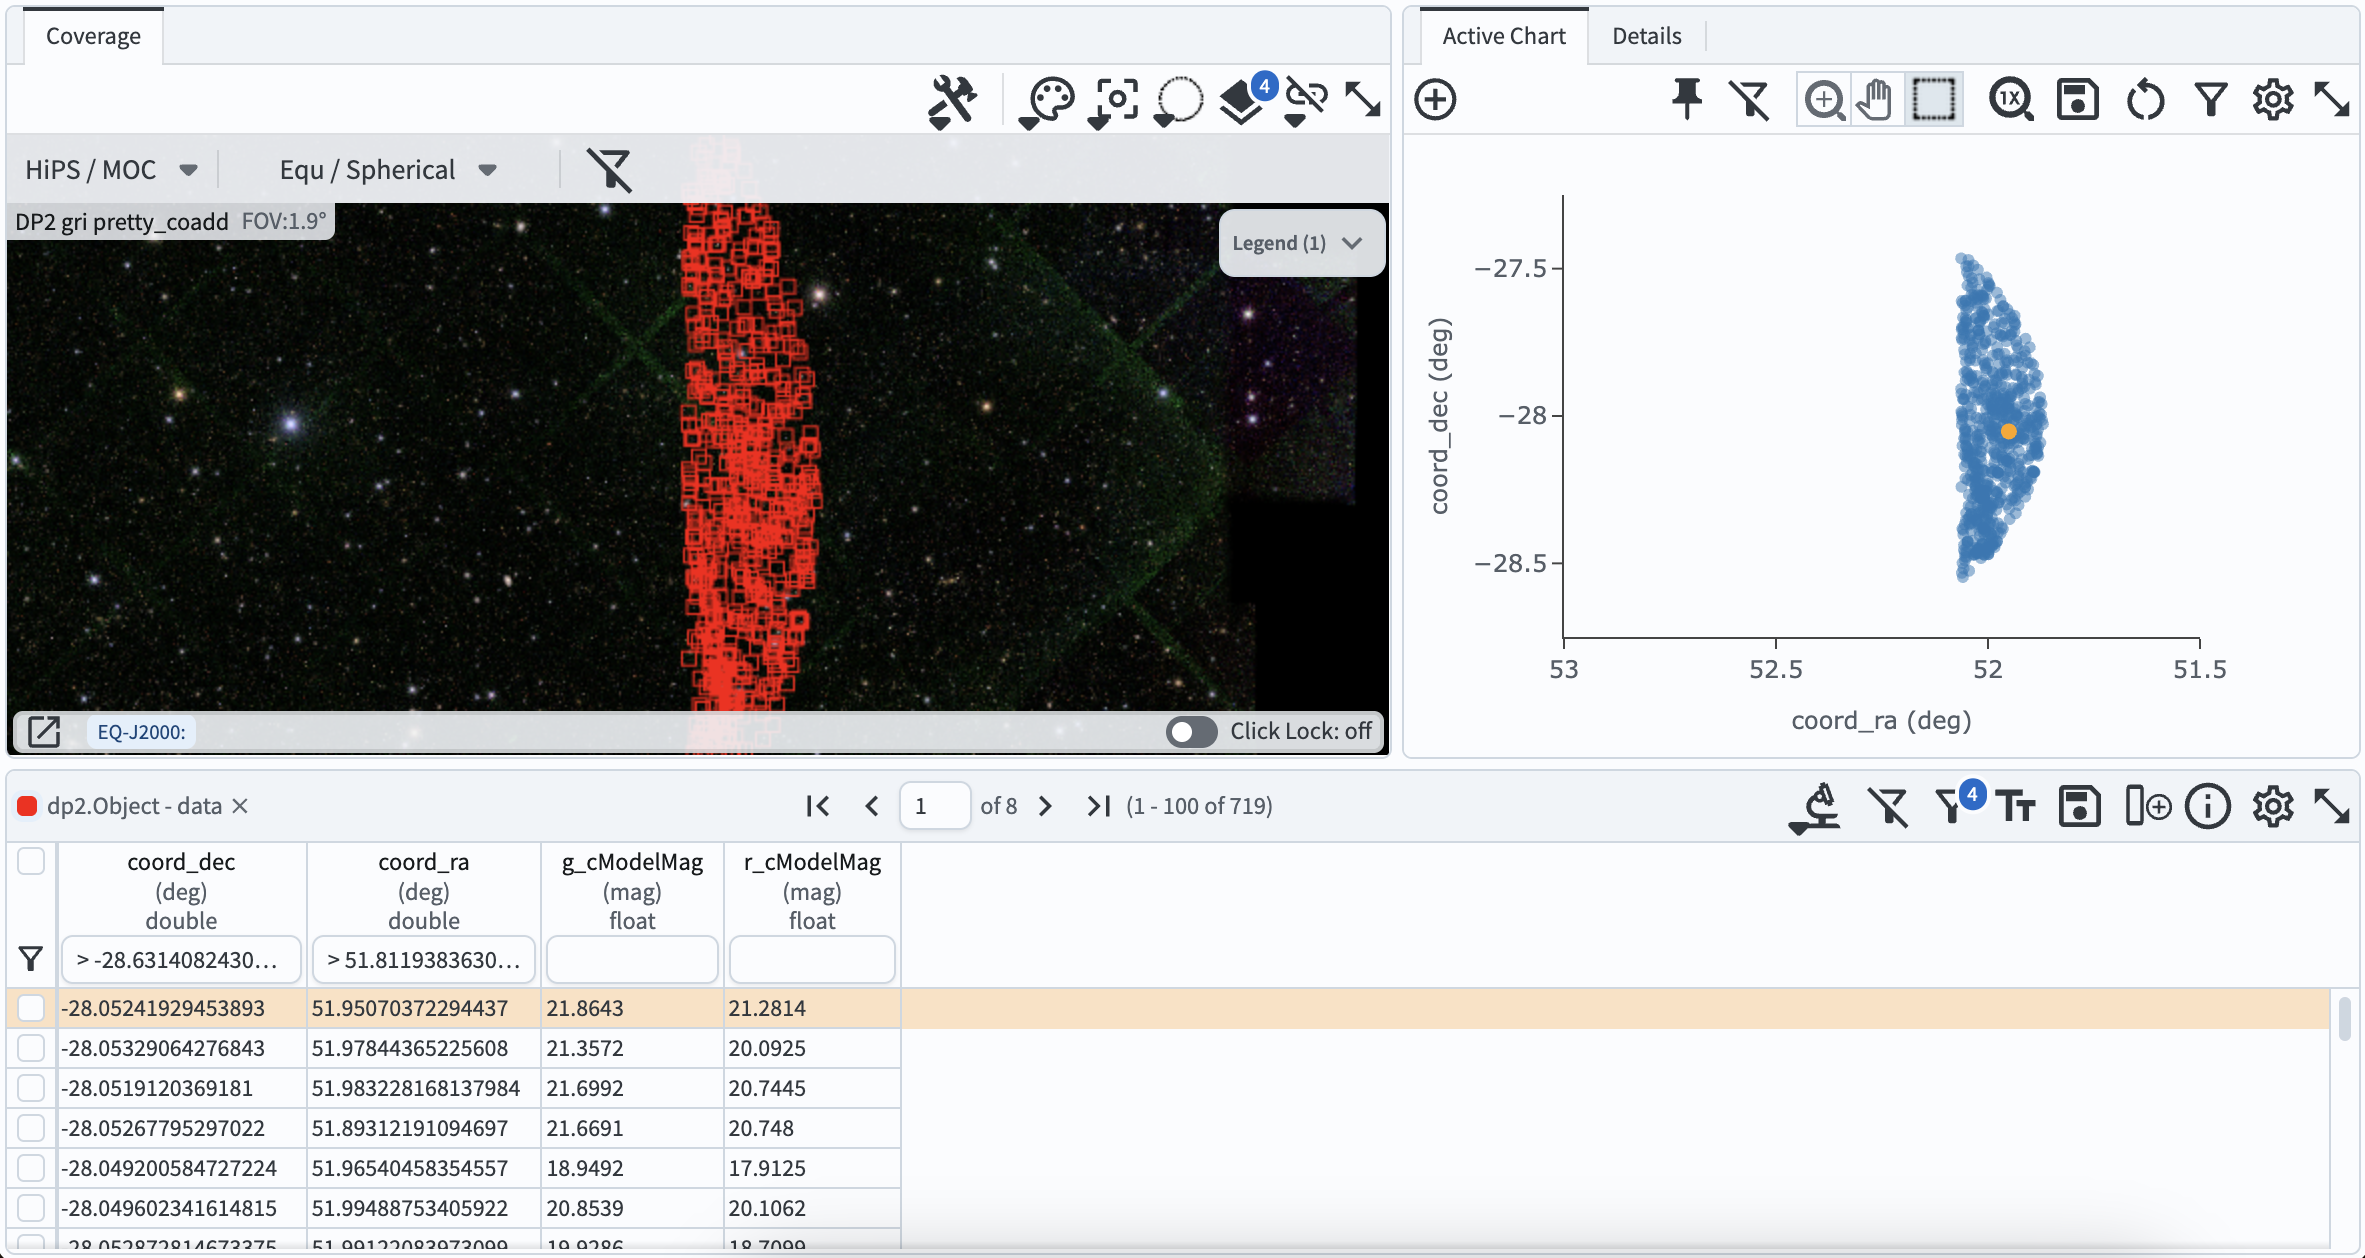This screenshot has width=2365, height=1258.
Task: Check the row with coord_dec -28.05329064276843
Action: tap(31, 1048)
